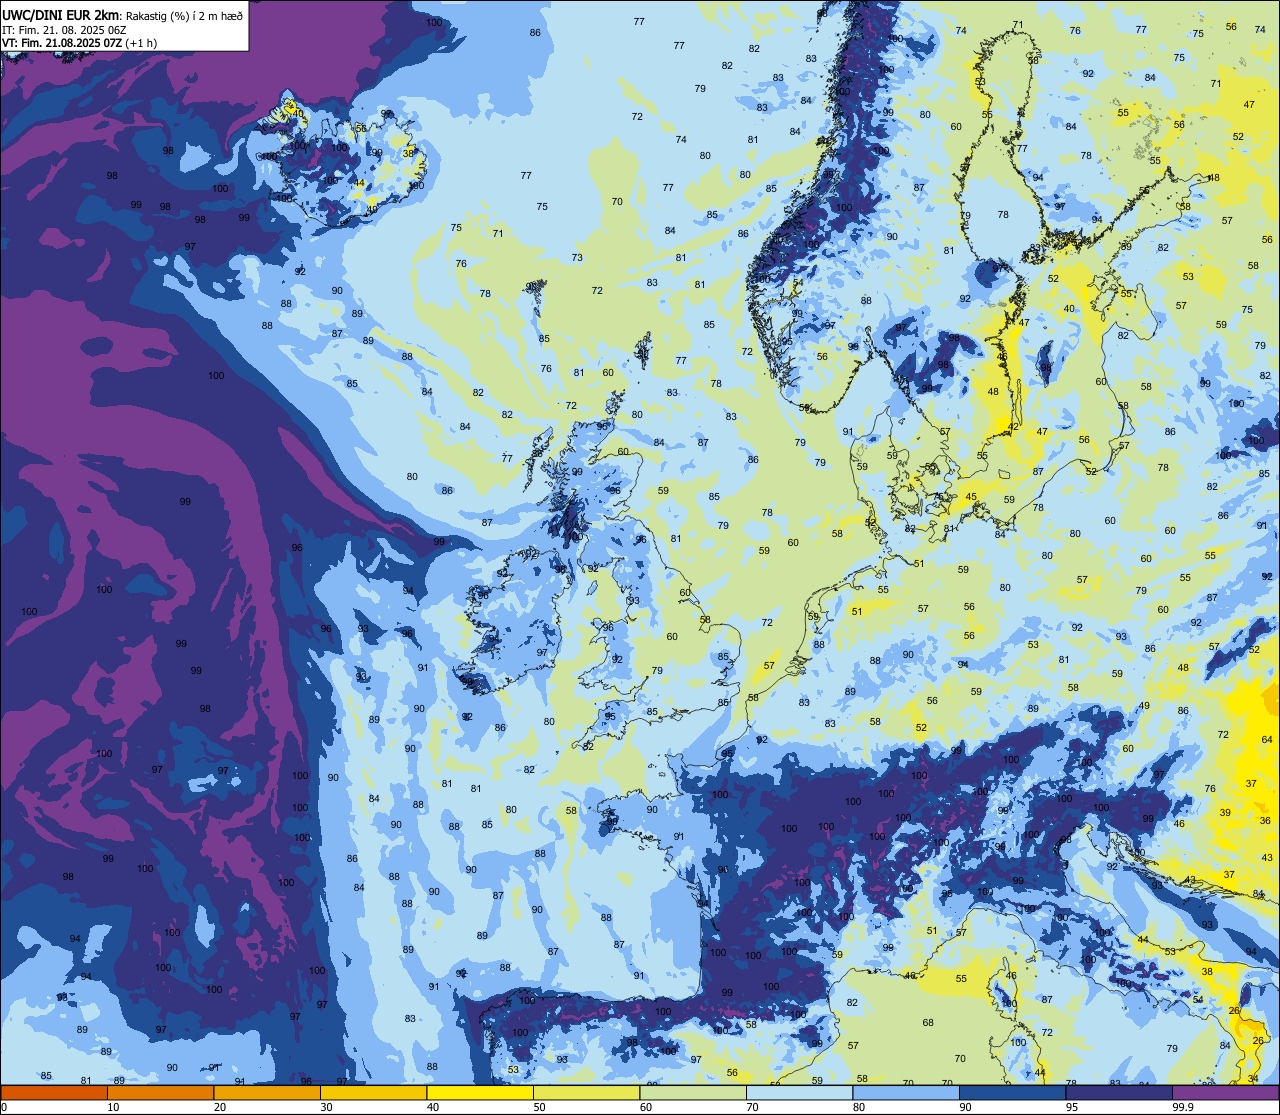Click the legend color band between 10 and 20
This screenshot has width=1280, height=1115.
(160, 1093)
